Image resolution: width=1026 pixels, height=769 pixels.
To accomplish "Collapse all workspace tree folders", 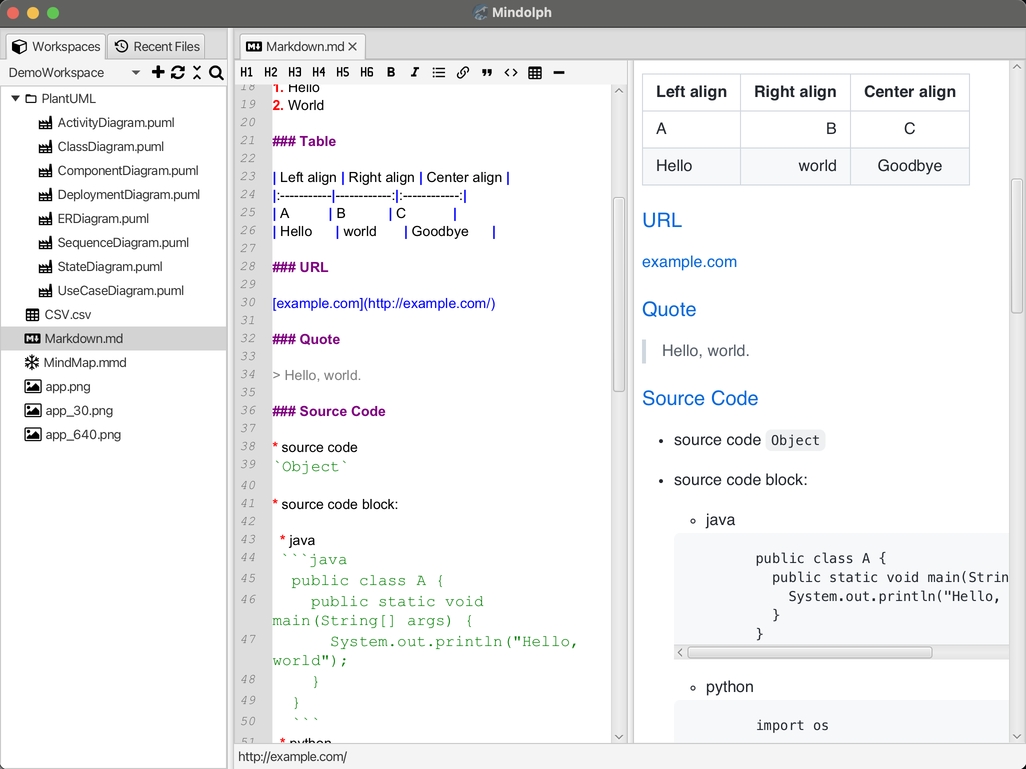I will coord(197,72).
